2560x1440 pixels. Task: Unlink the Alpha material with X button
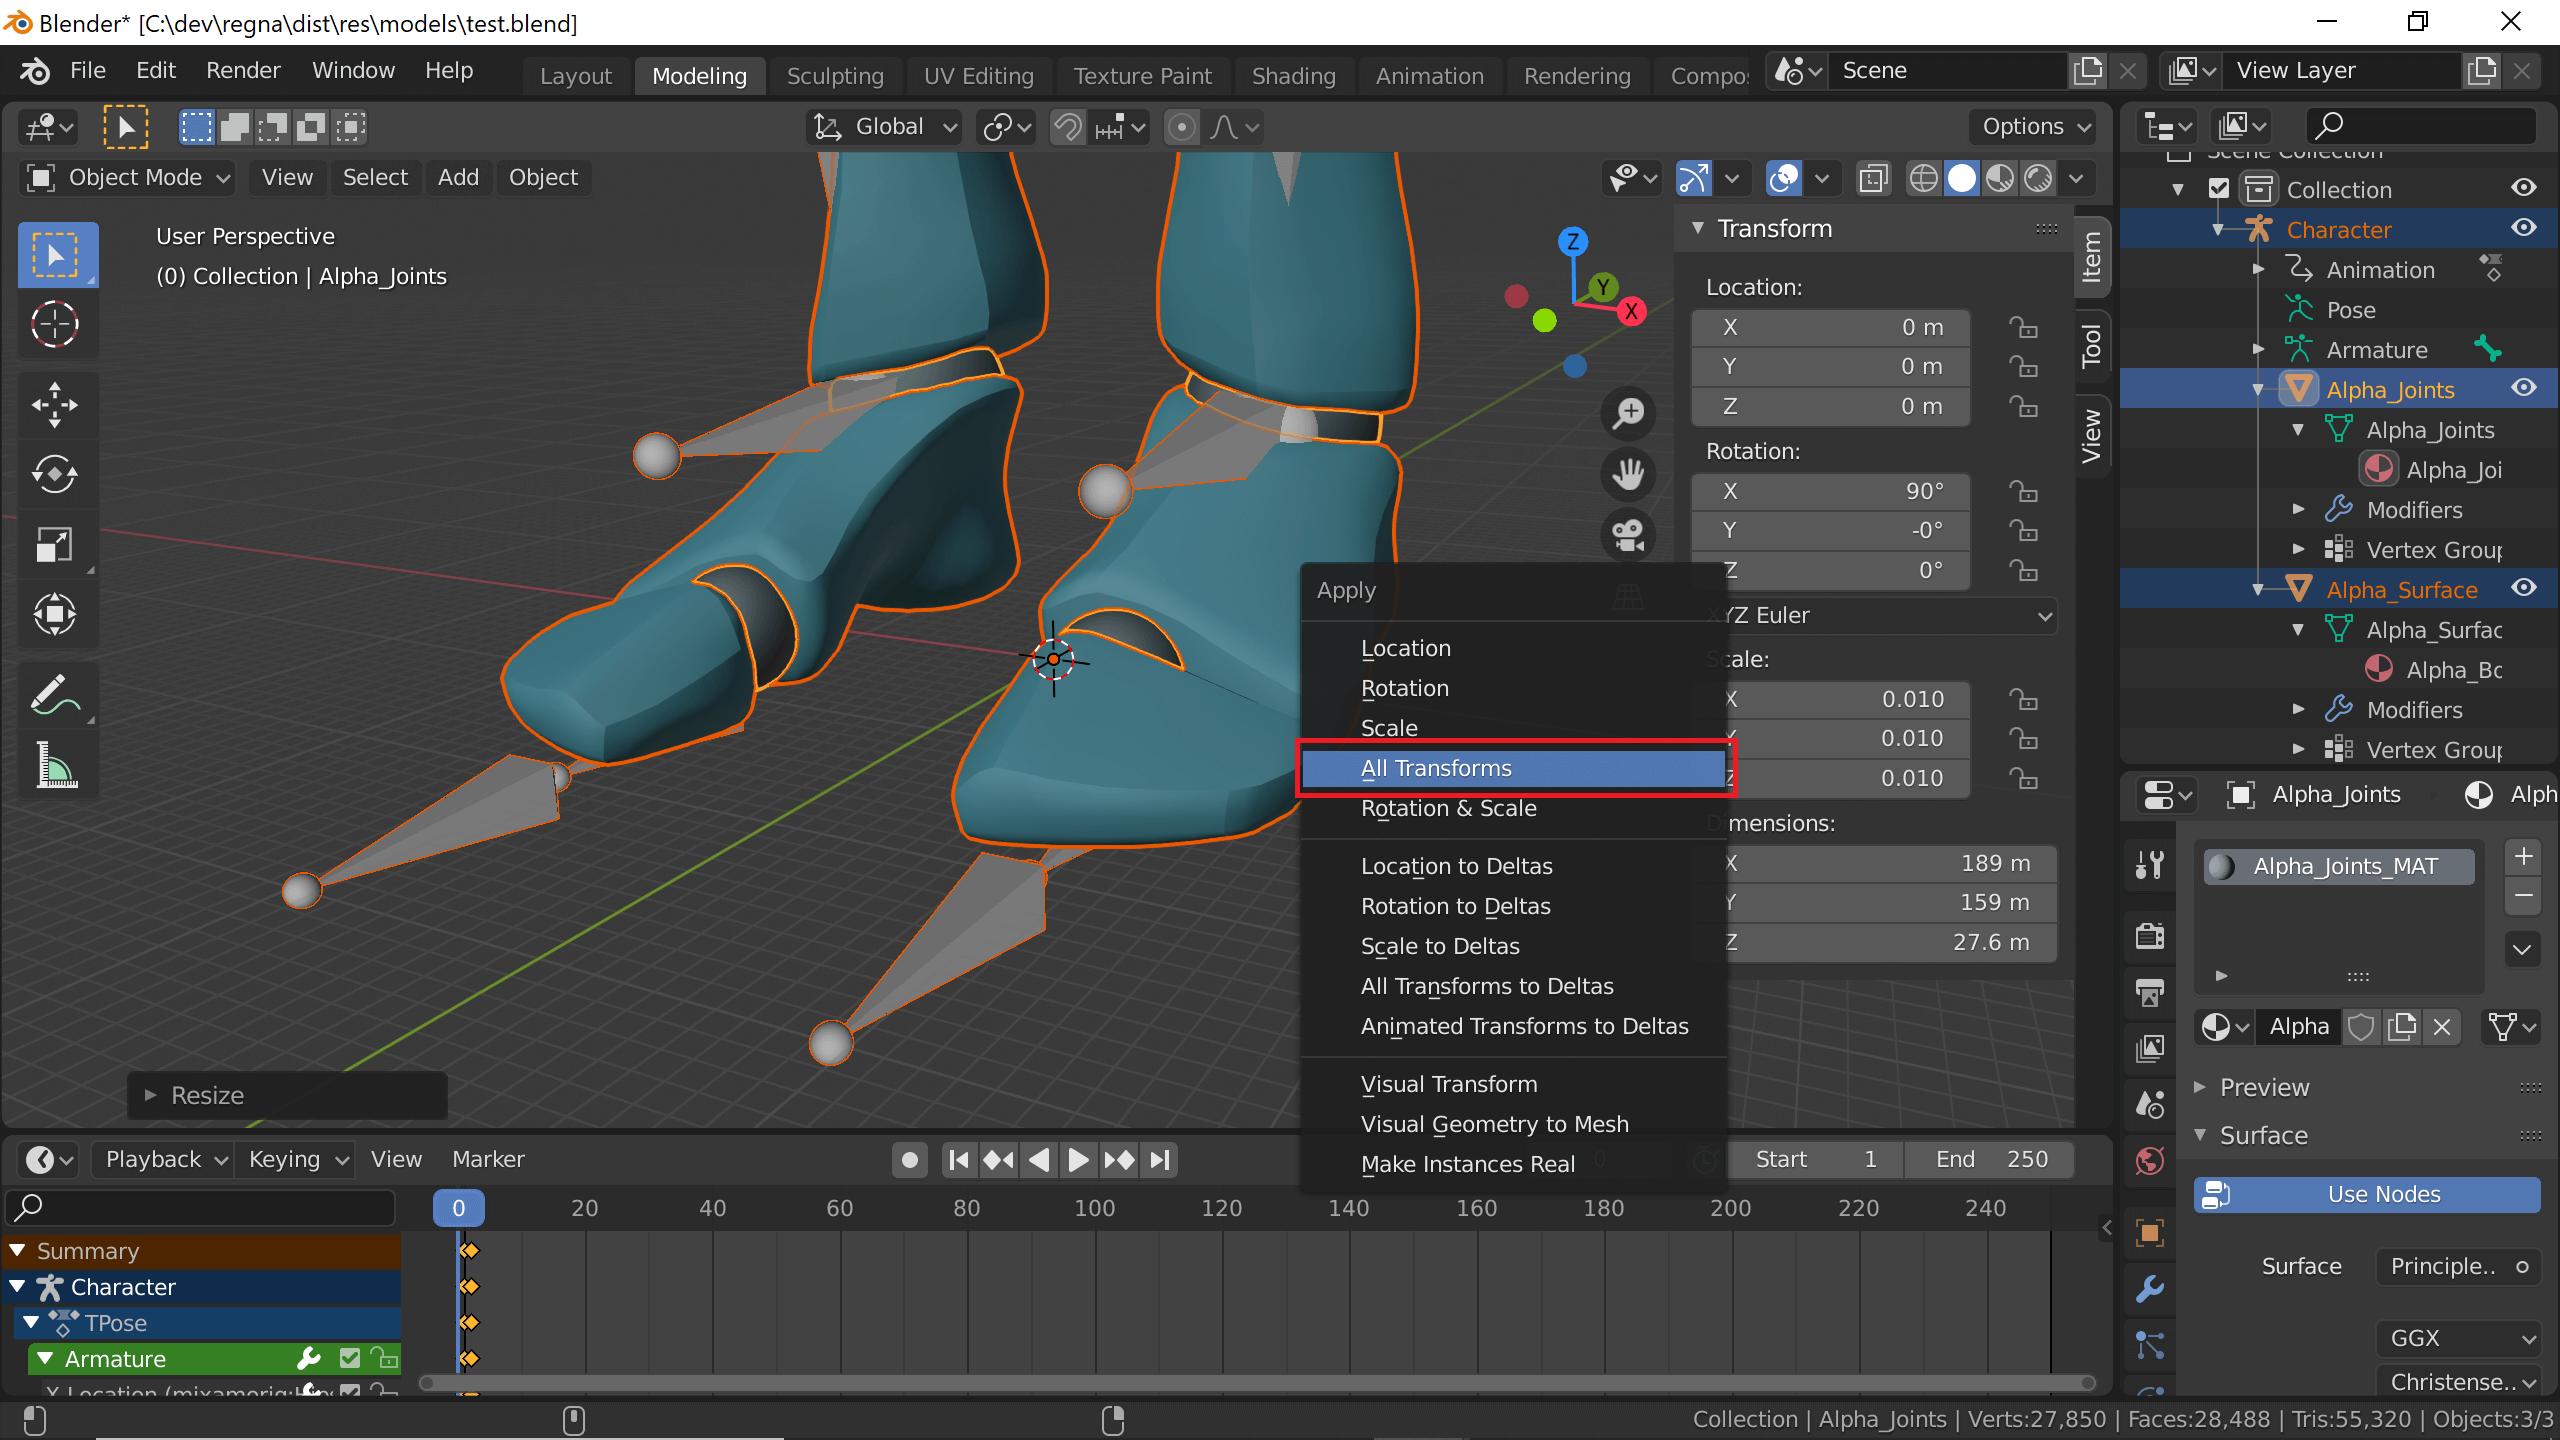2442,1027
